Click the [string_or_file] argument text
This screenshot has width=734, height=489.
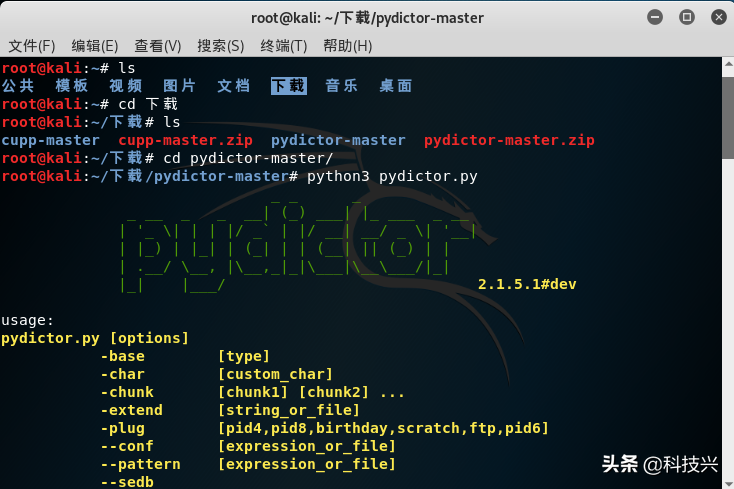[x=289, y=410]
